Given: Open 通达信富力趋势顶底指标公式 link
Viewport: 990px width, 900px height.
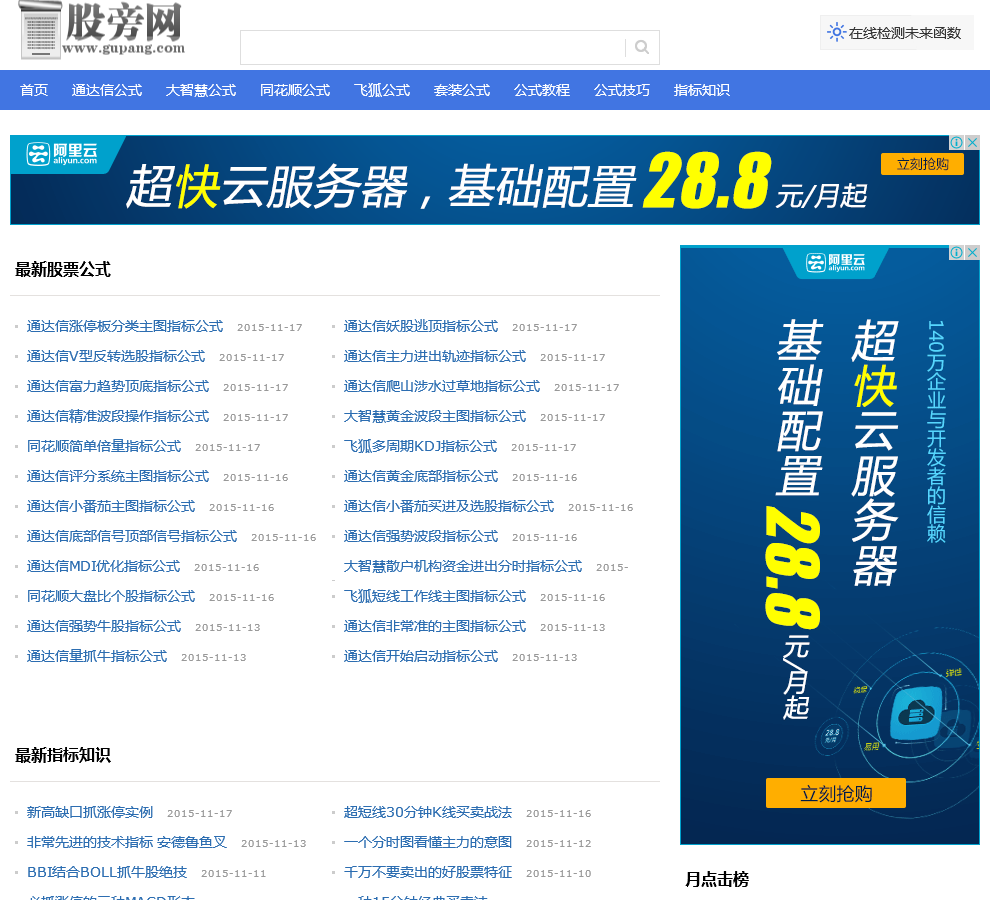Looking at the screenshot, I should click(118, 387).
